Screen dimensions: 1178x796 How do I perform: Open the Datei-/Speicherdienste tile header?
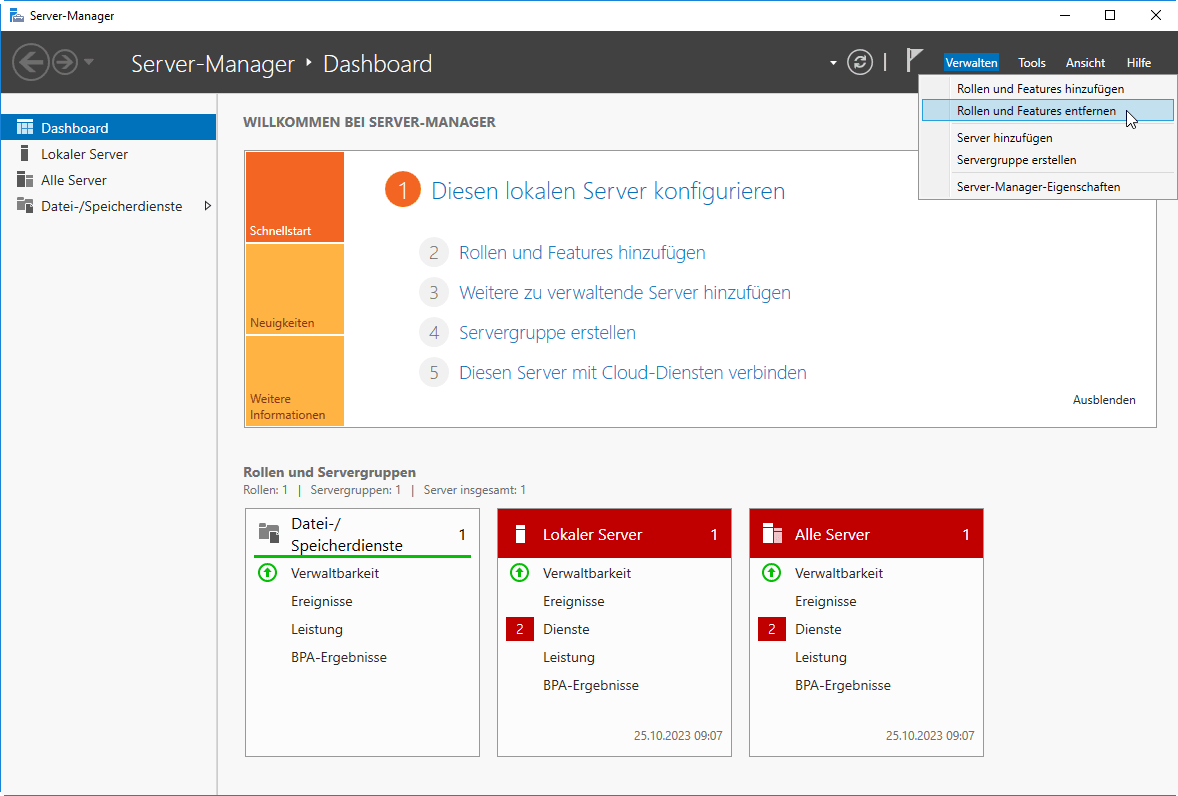(346, 535)
